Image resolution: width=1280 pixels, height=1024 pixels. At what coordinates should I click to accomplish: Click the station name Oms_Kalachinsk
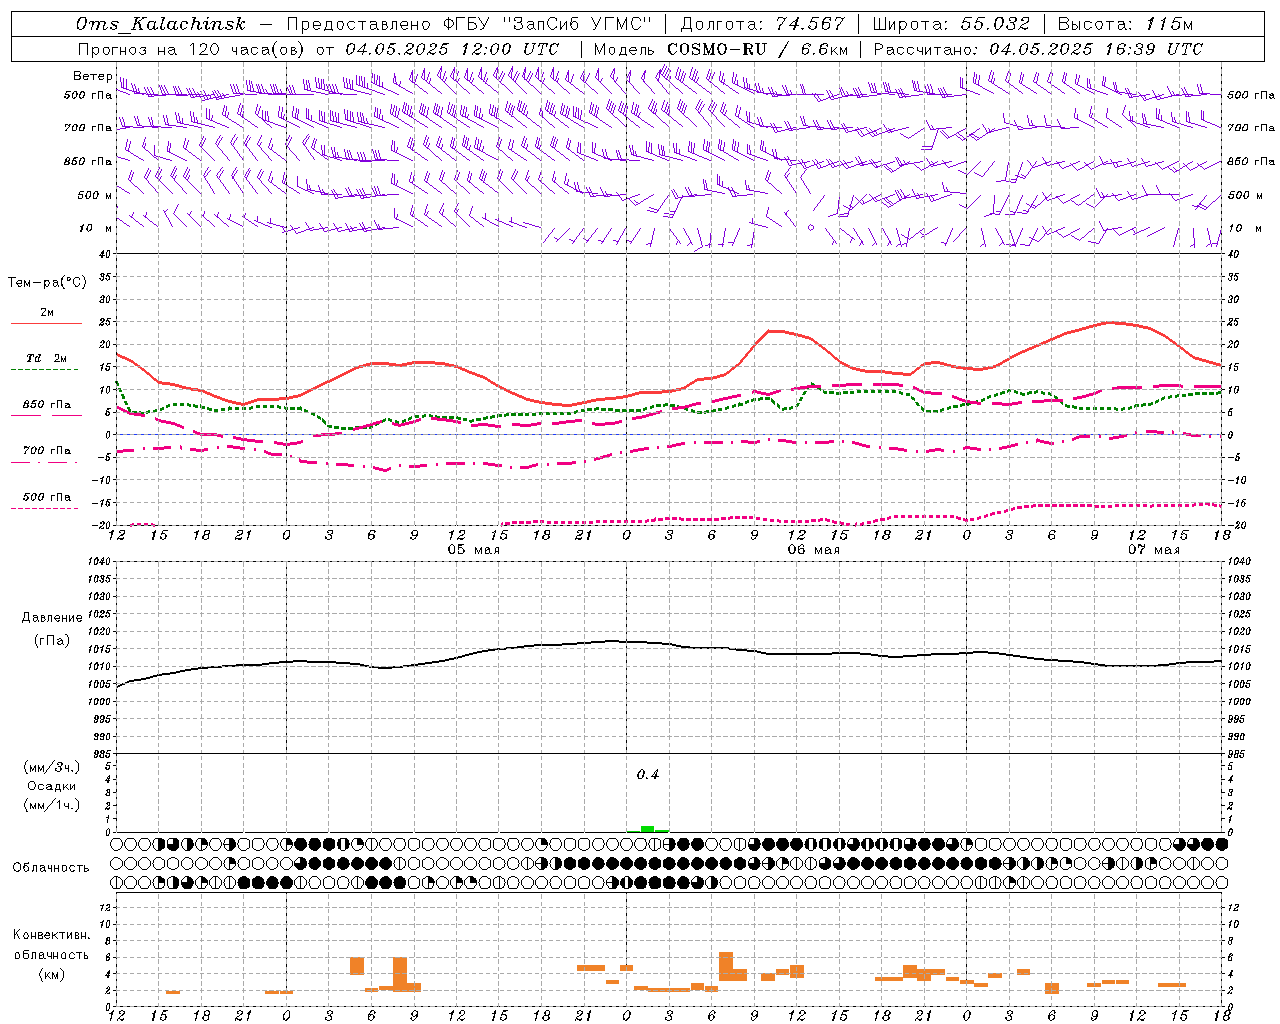[x=160, y=24]
